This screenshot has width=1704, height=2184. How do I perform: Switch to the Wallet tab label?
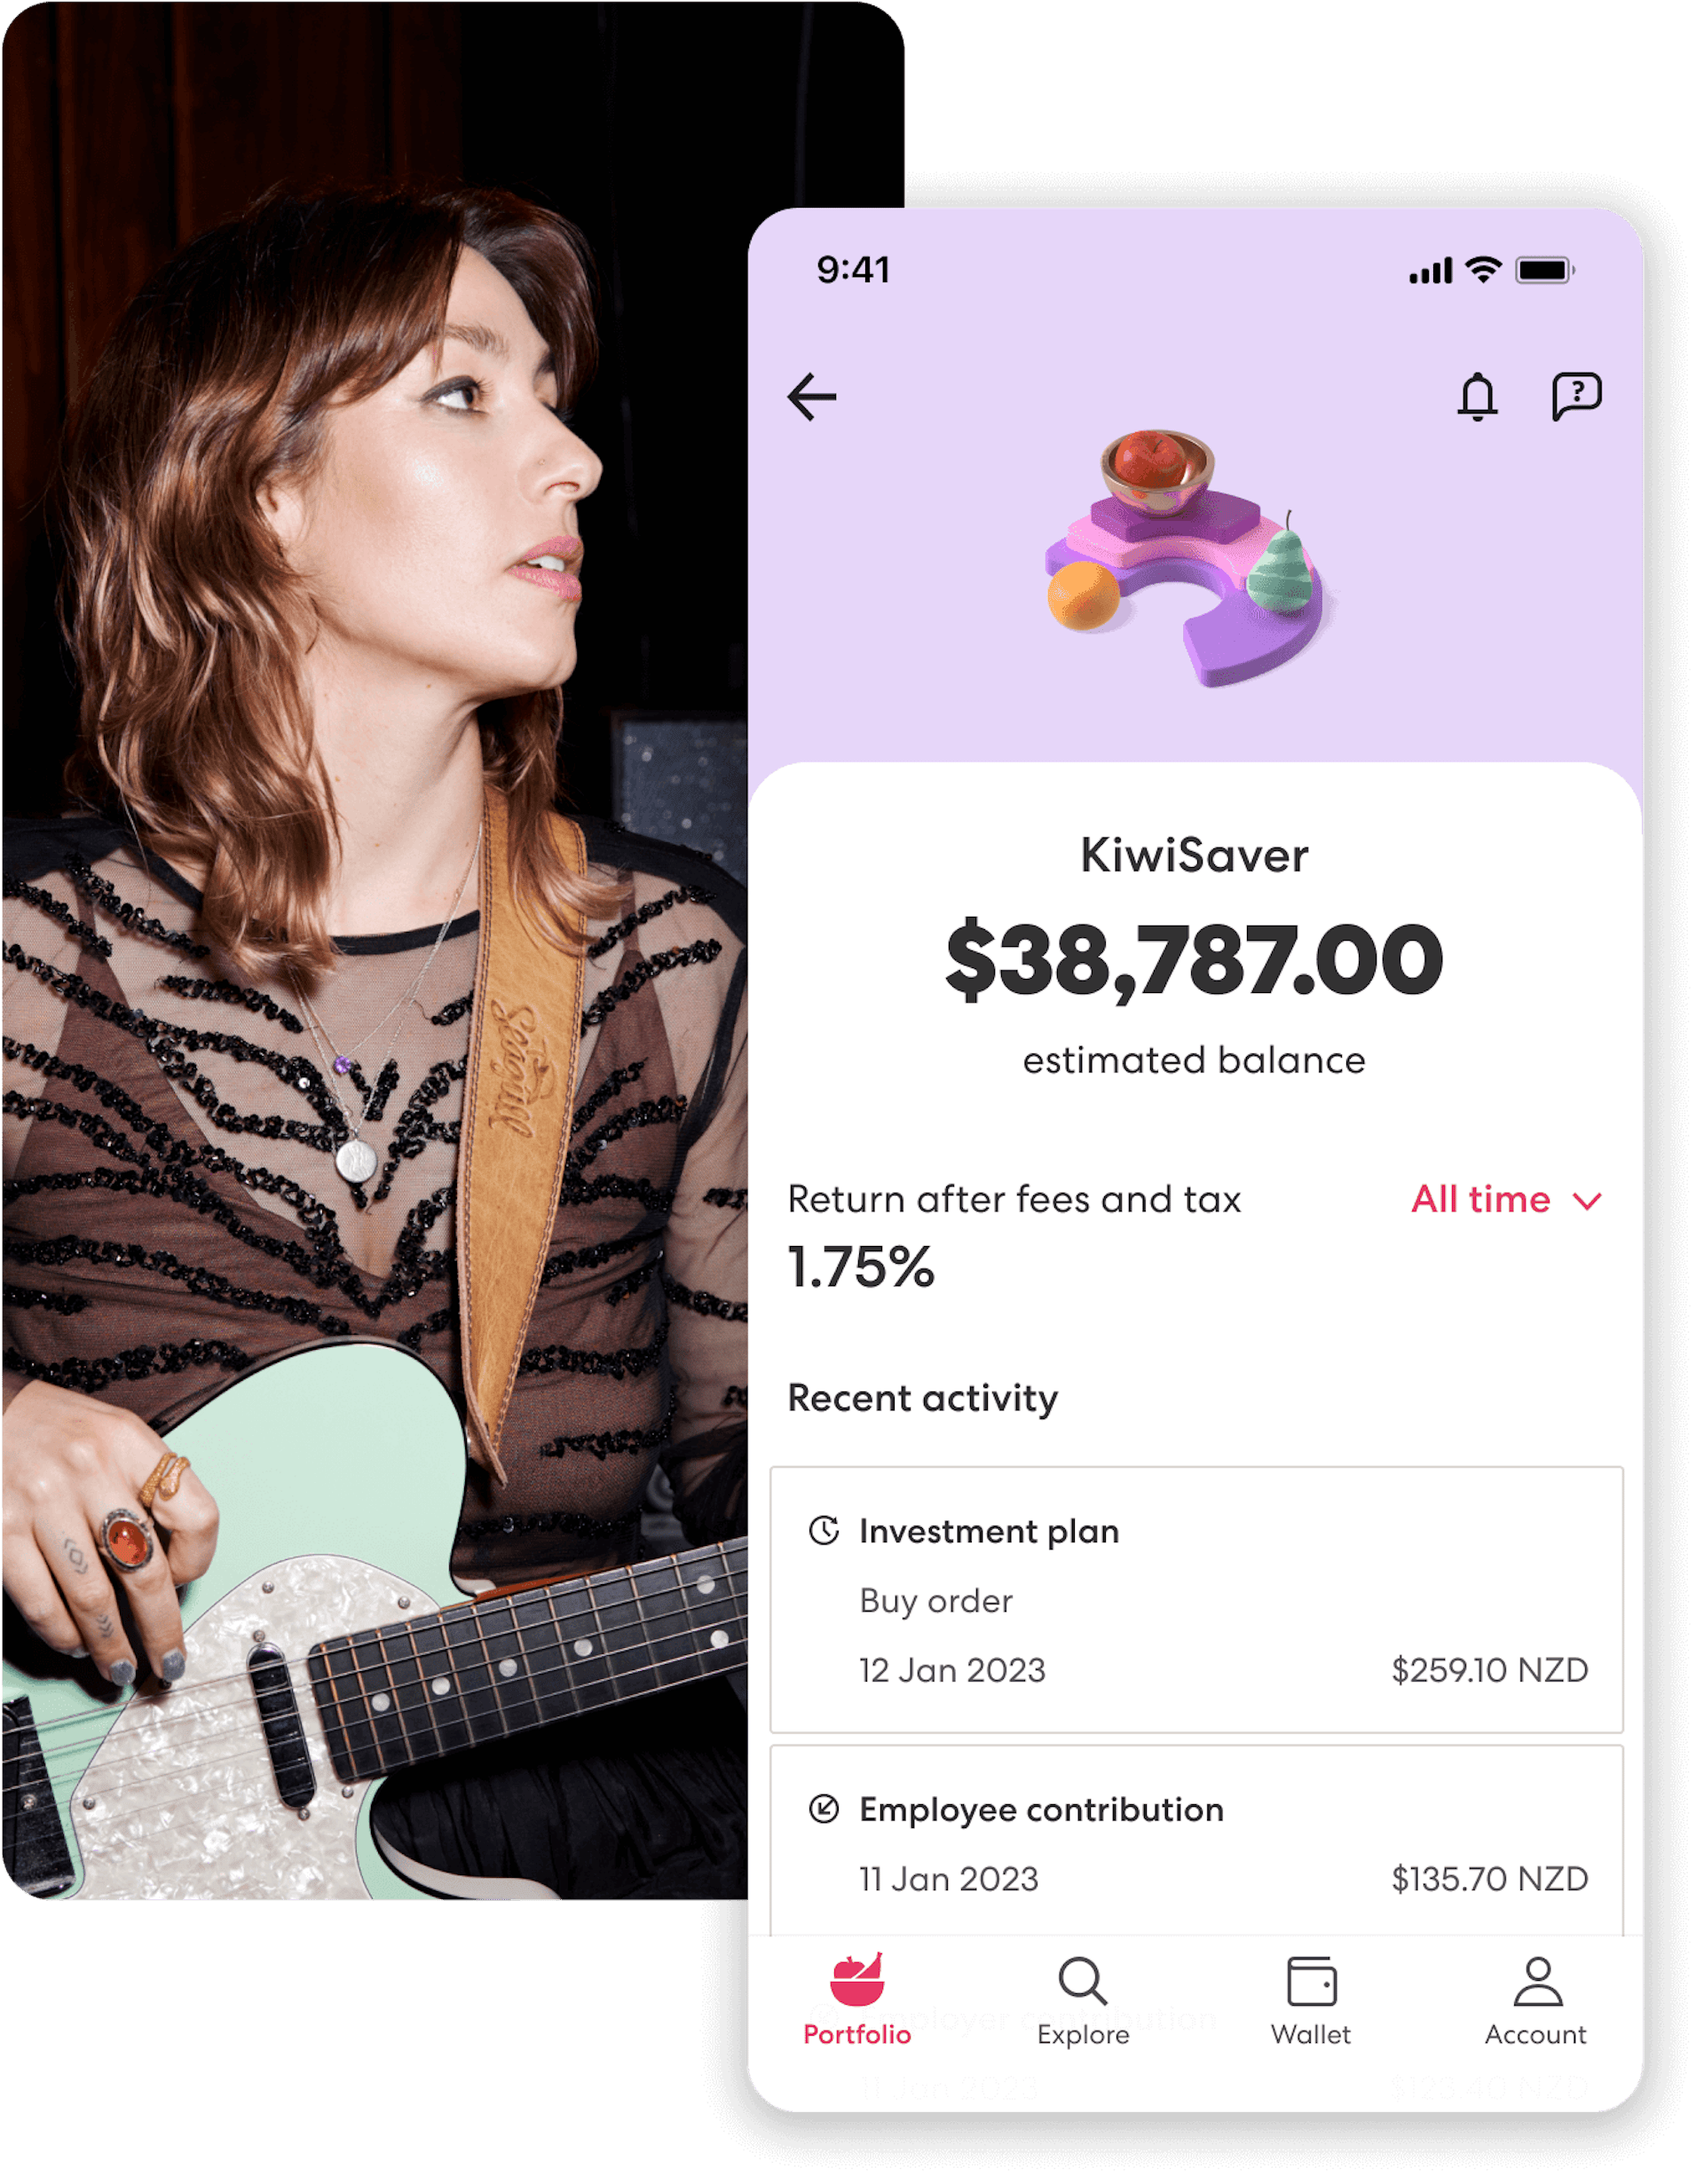[x=1310, y=2035]
